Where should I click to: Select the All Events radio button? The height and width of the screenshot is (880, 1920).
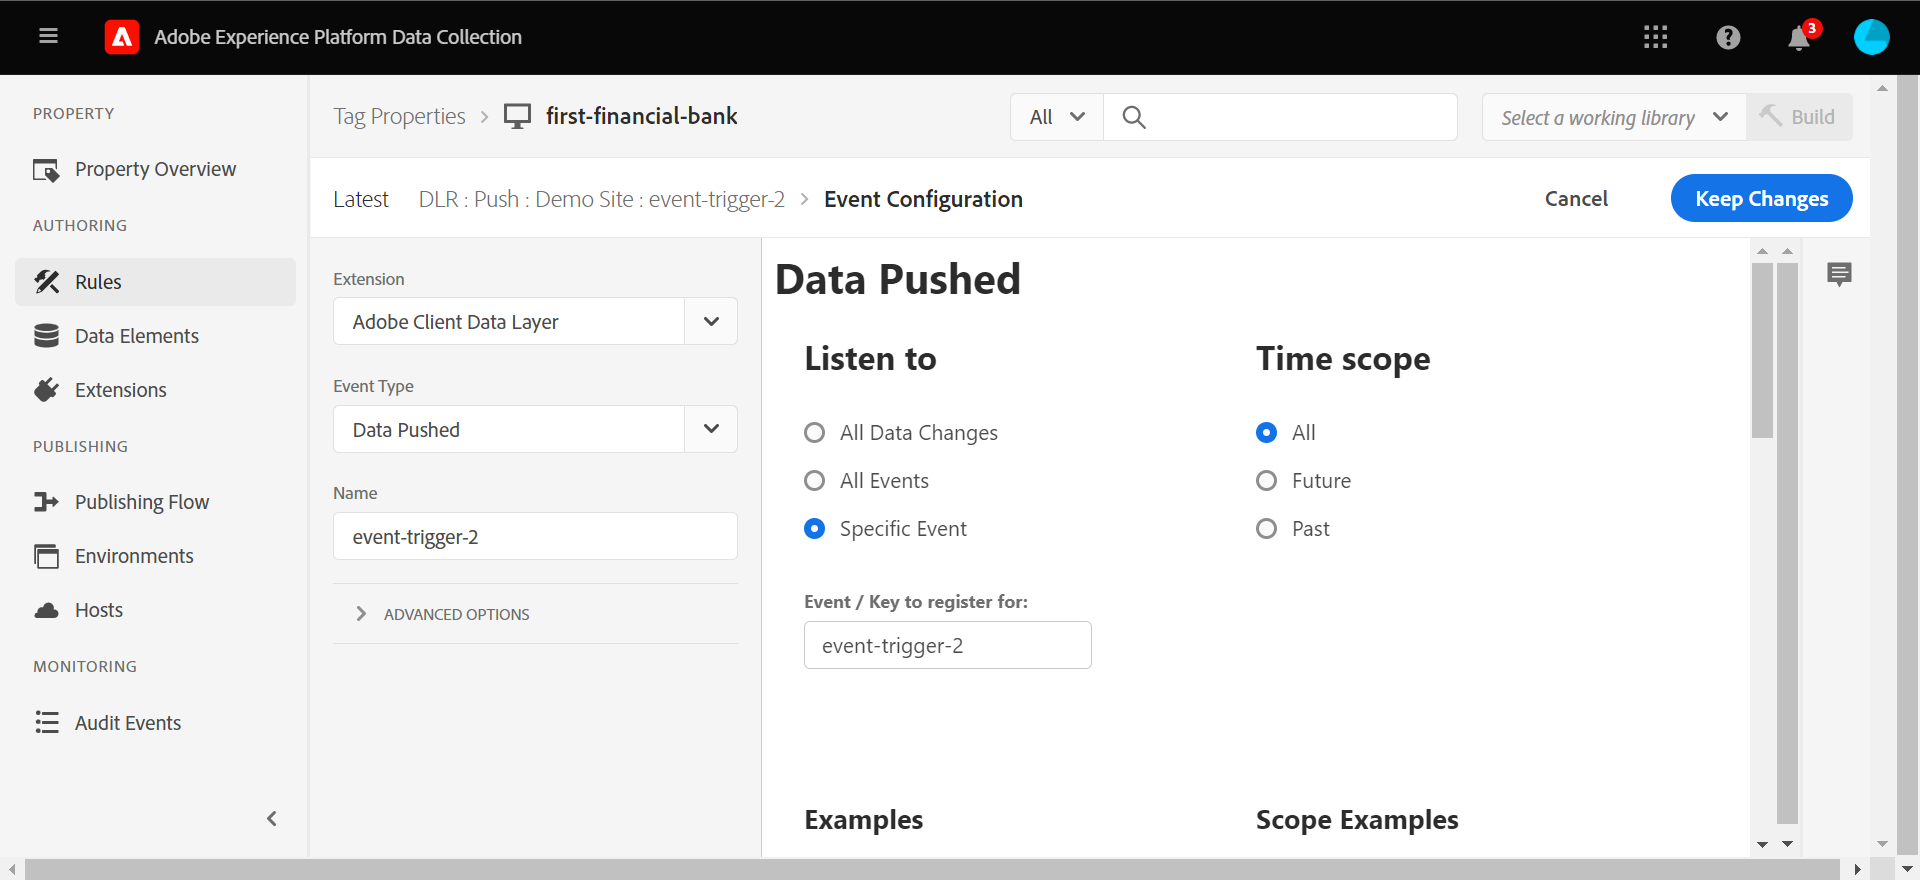pyautogui.click(x=815, y=481)
